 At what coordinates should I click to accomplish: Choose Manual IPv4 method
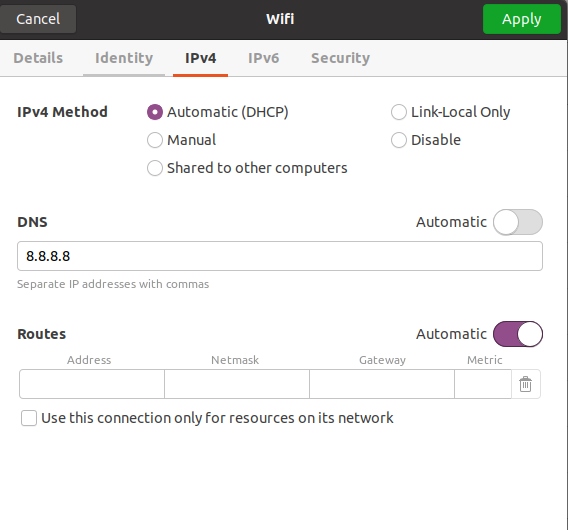point(155,140)
